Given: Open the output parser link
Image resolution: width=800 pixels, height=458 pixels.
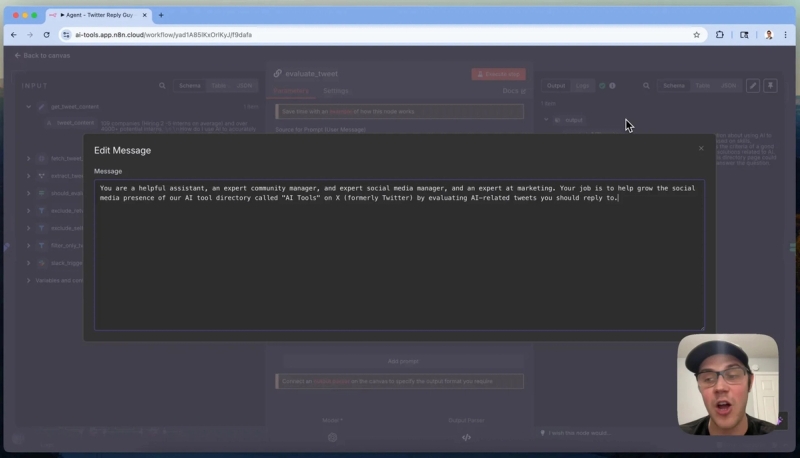Looking at the screenshot, I should (332, 381).
